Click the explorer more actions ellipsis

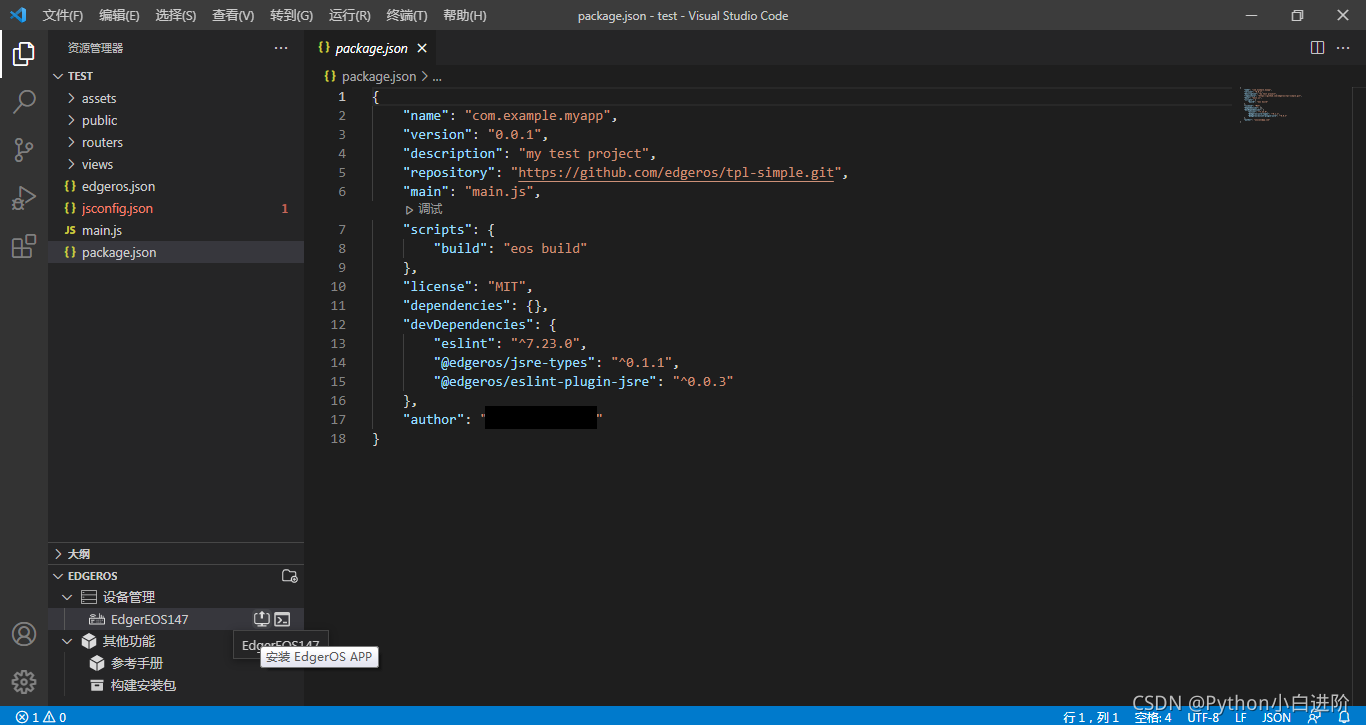click(x=281, y=48)
